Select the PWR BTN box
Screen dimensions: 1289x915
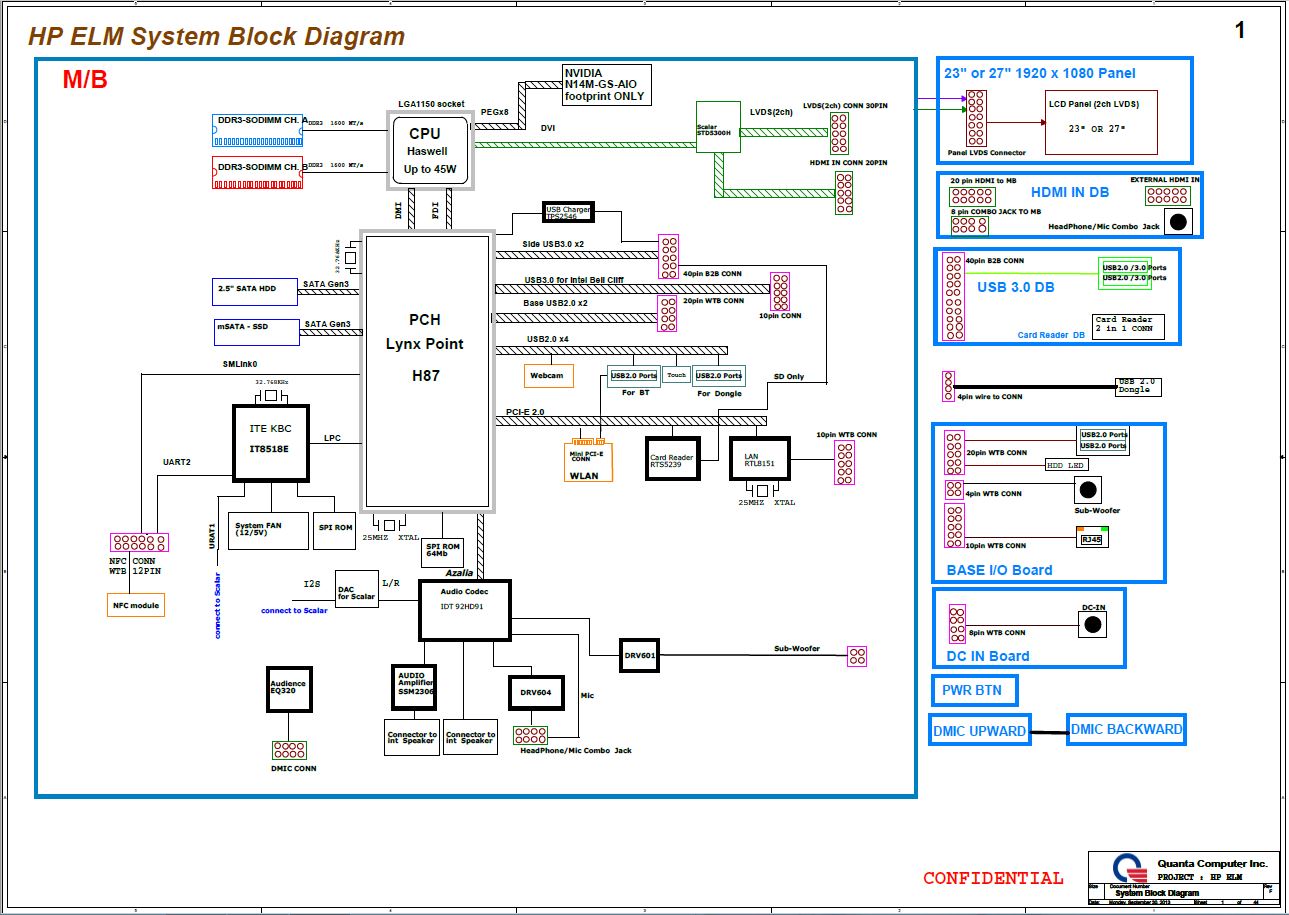coord(974,690)
